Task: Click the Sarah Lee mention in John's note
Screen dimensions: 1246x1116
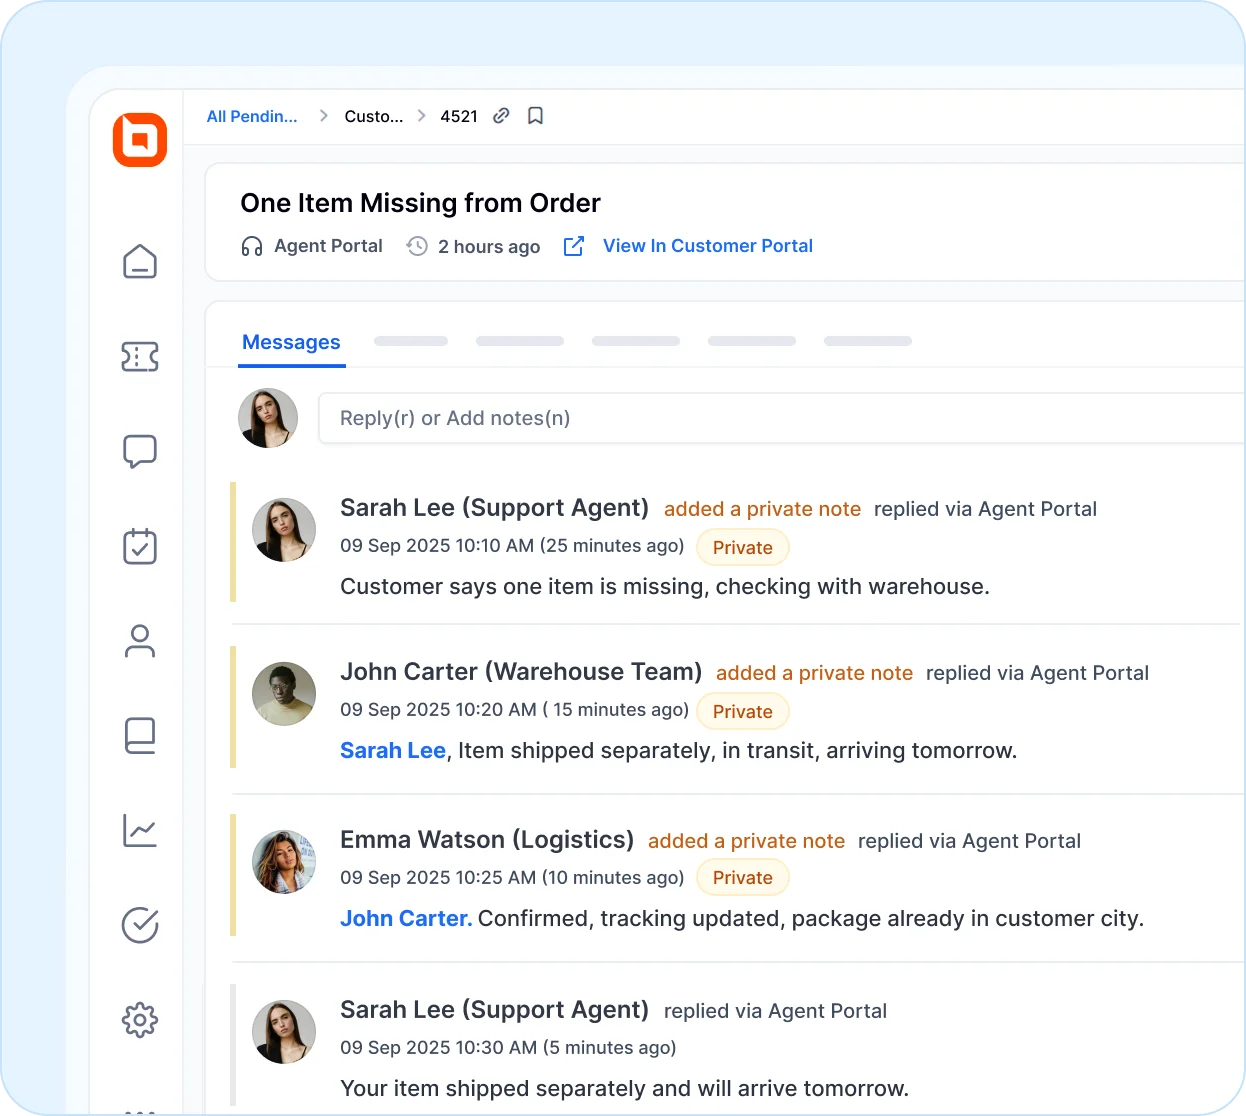Action: tap(393, 750)
